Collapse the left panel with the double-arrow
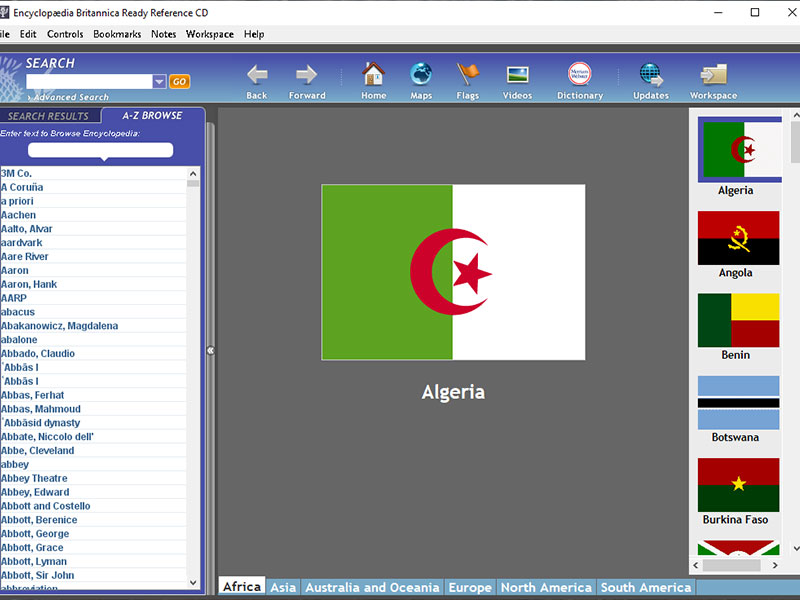The height and width of the screenshot is (600, 800). [x=210, y=351]
